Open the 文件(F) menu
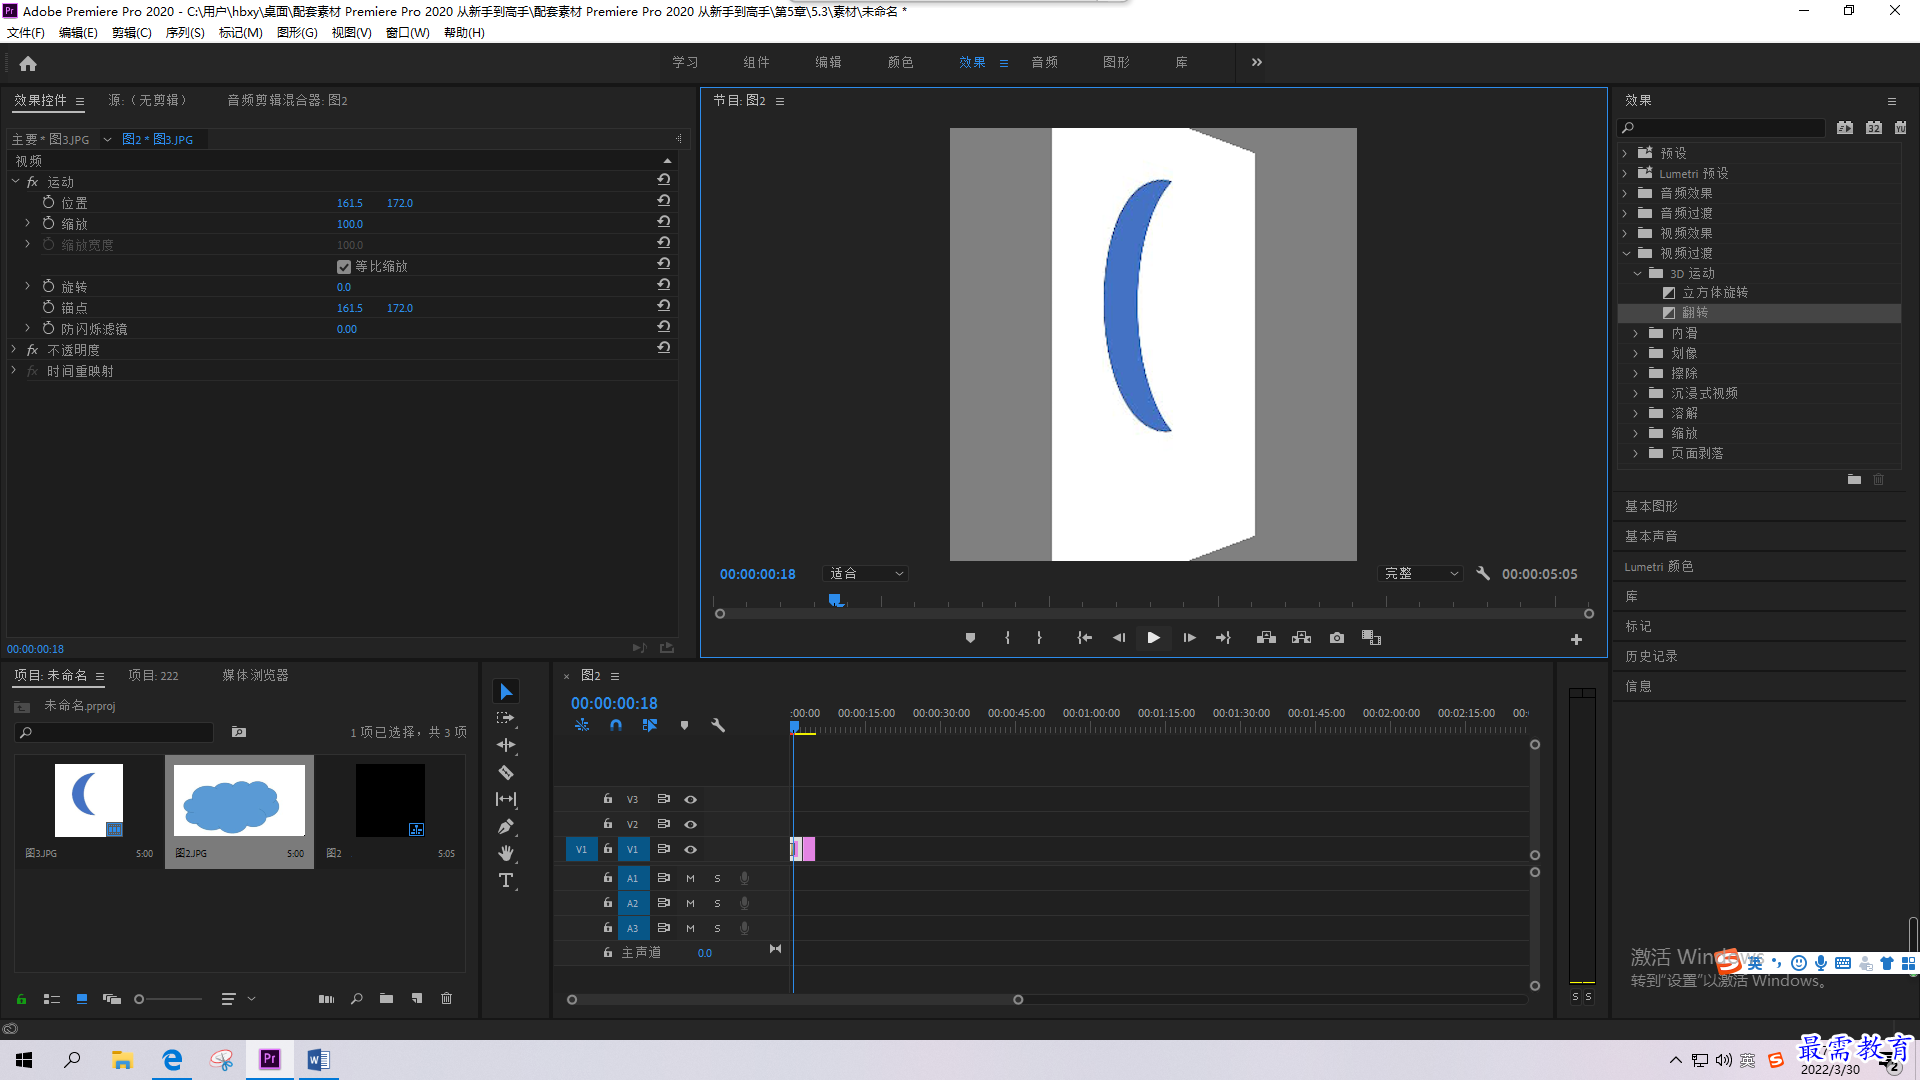 click(26, 33)
